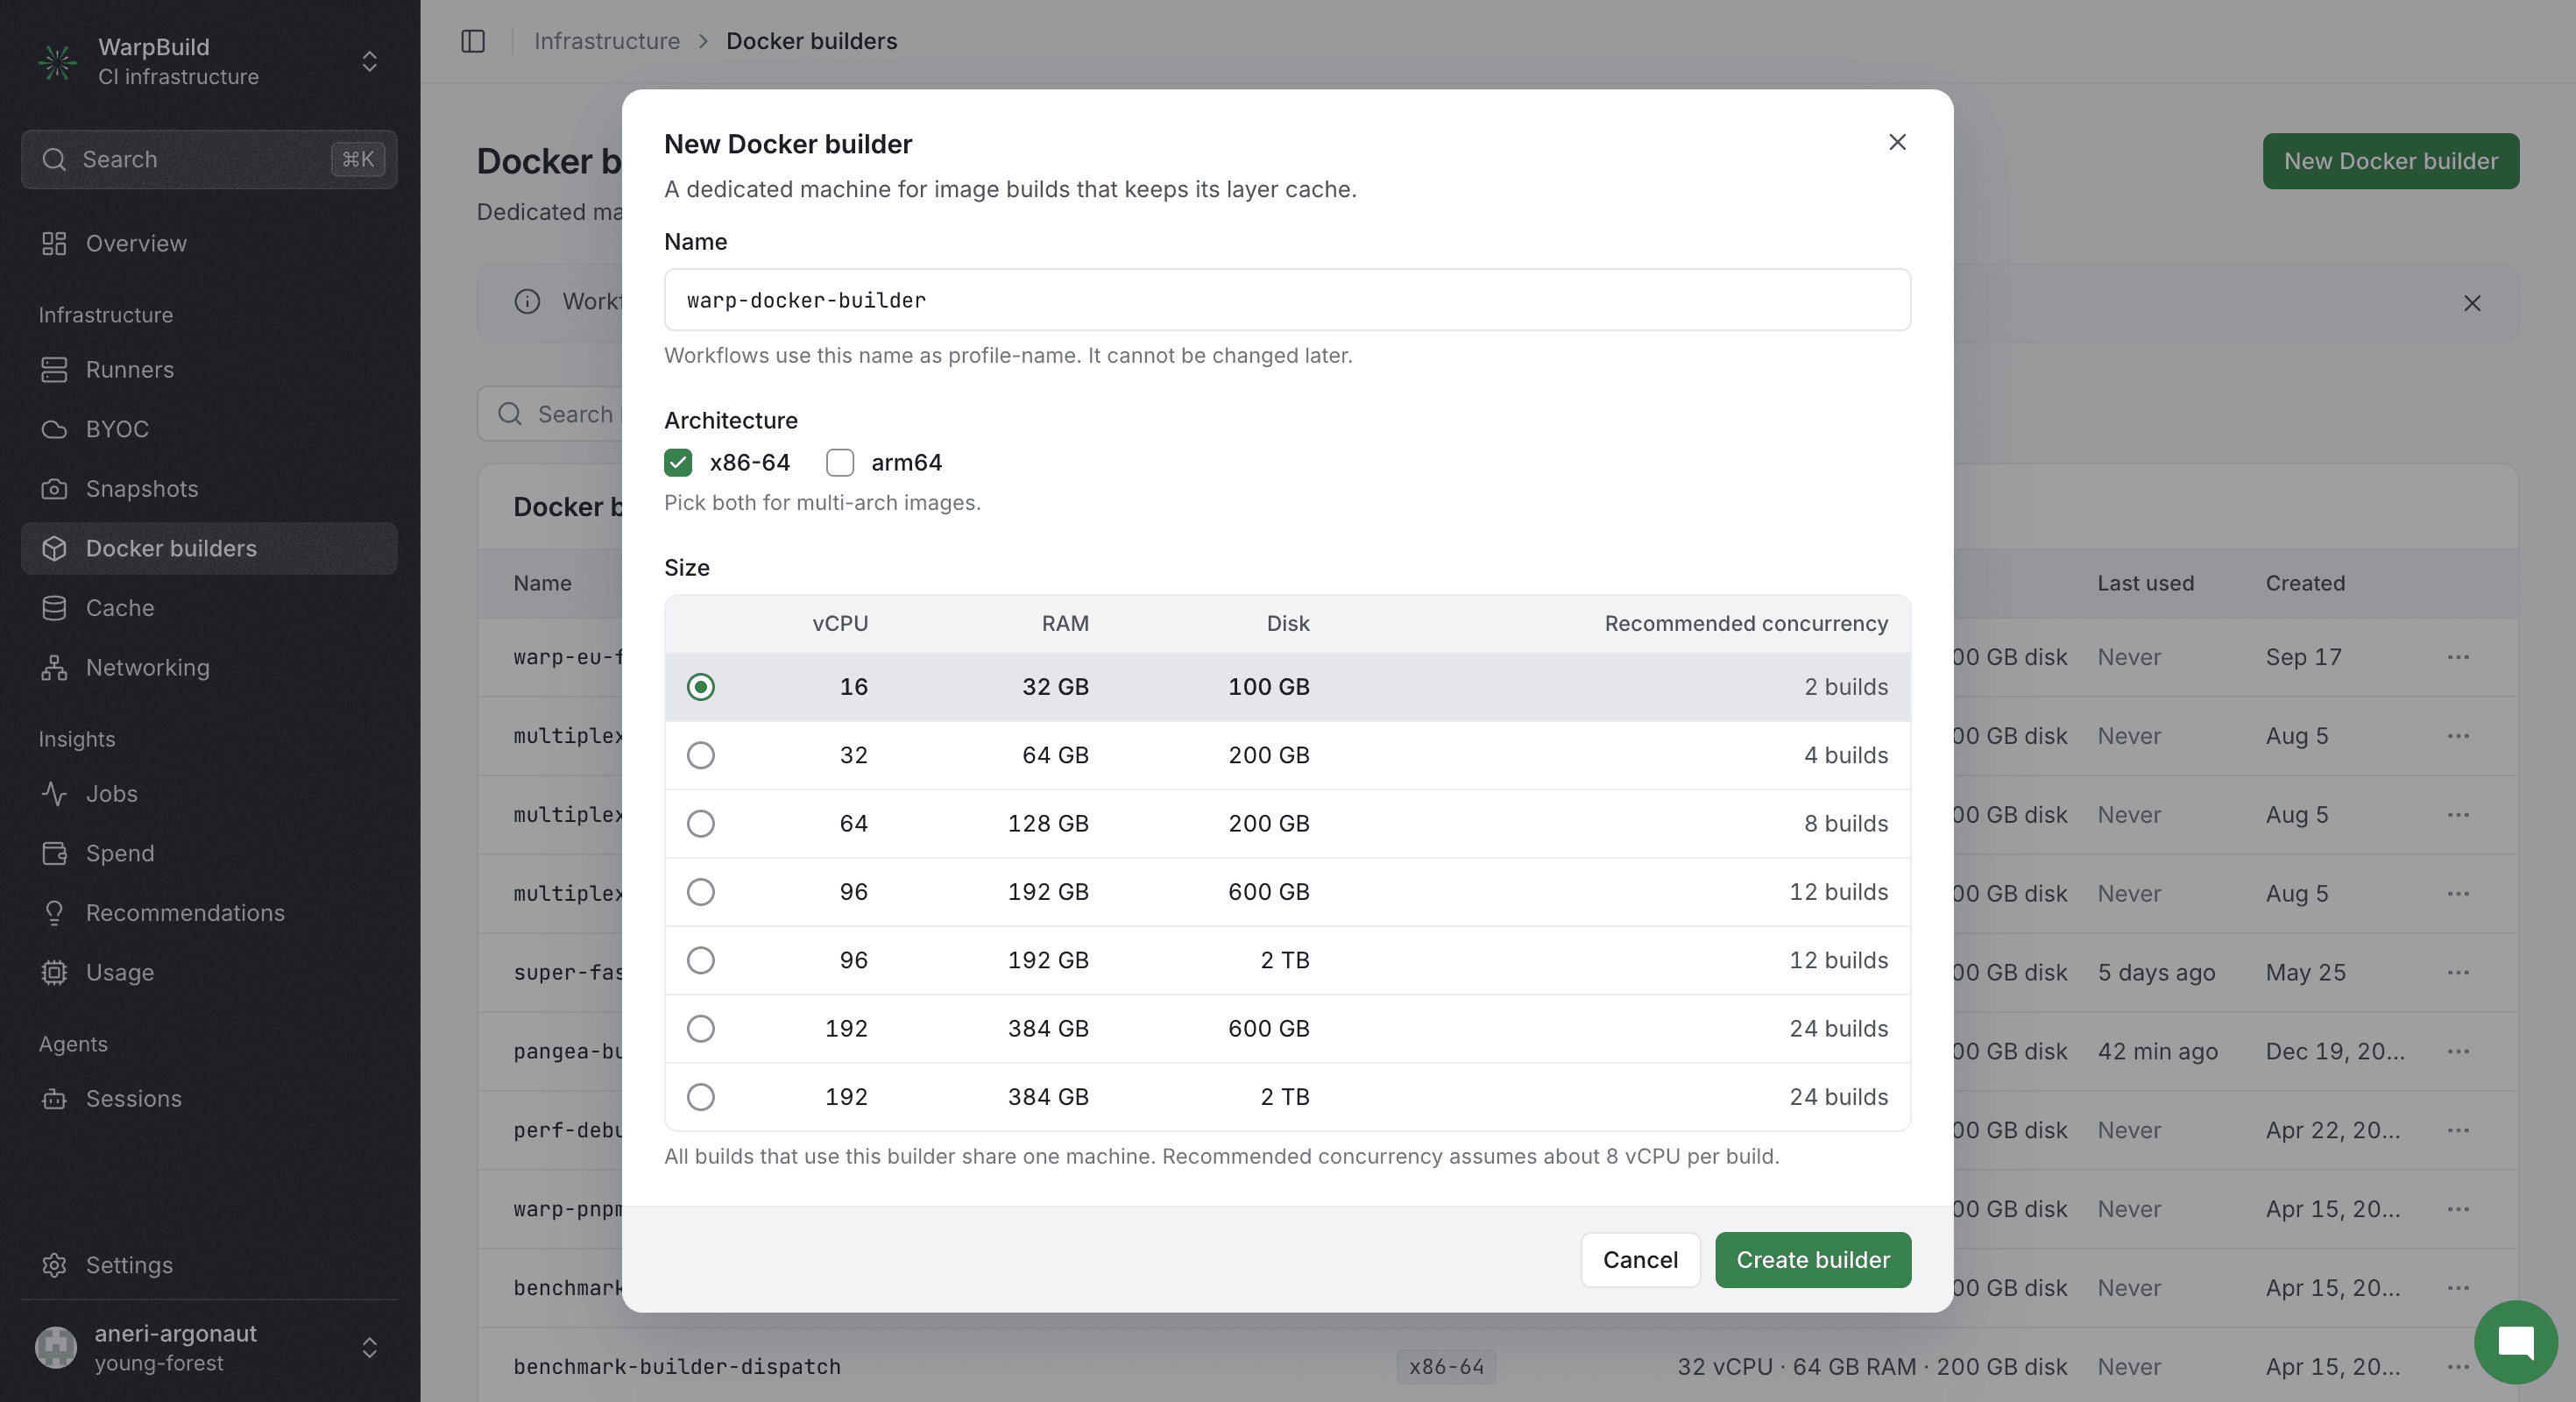Click the '5 days ago' cell
The width and height of the screenshot is (2576, 1402).
click(x=2156, y=972)
